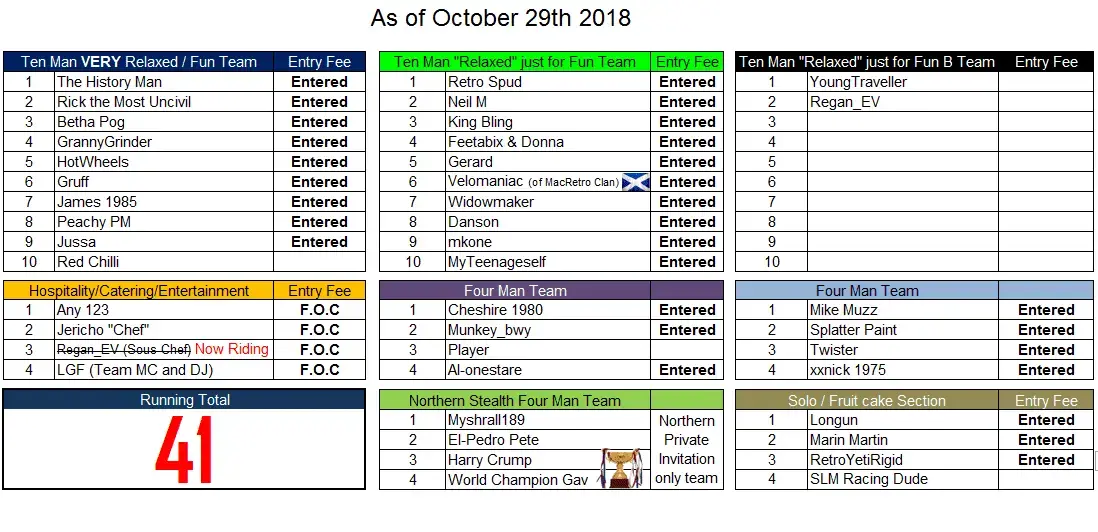Select the red Running Total number 41
The width and height of the screenshot is (1098, 532).
[183, 450]
